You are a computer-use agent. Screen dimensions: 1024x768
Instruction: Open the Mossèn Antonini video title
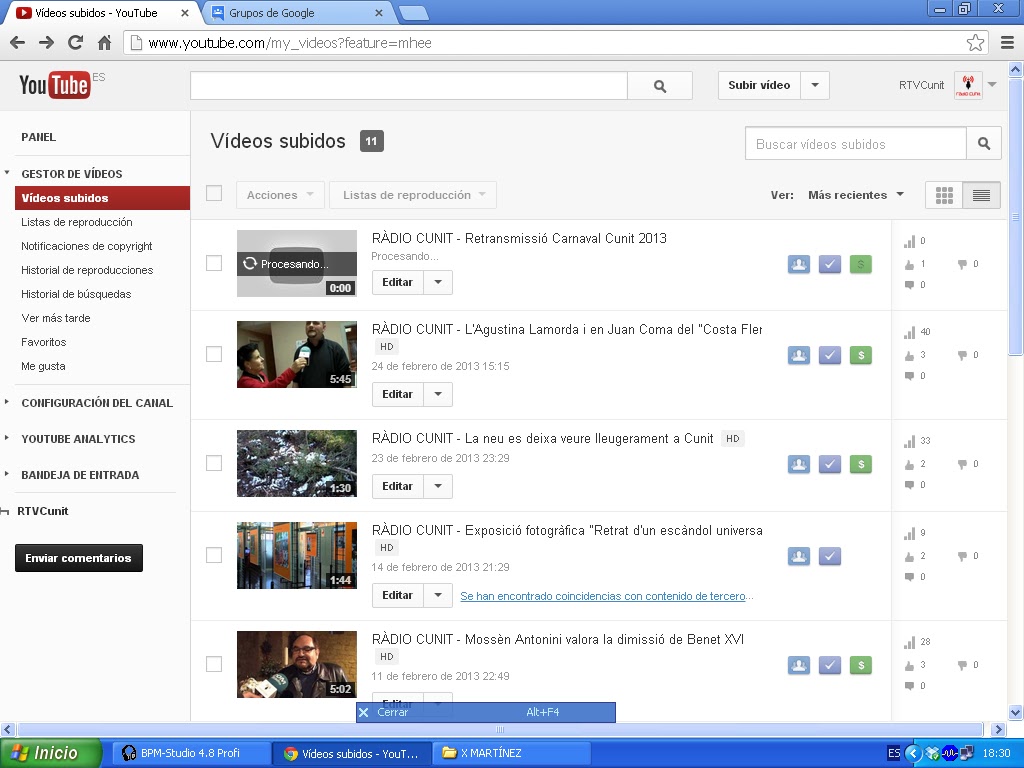[x=558, y=639]
